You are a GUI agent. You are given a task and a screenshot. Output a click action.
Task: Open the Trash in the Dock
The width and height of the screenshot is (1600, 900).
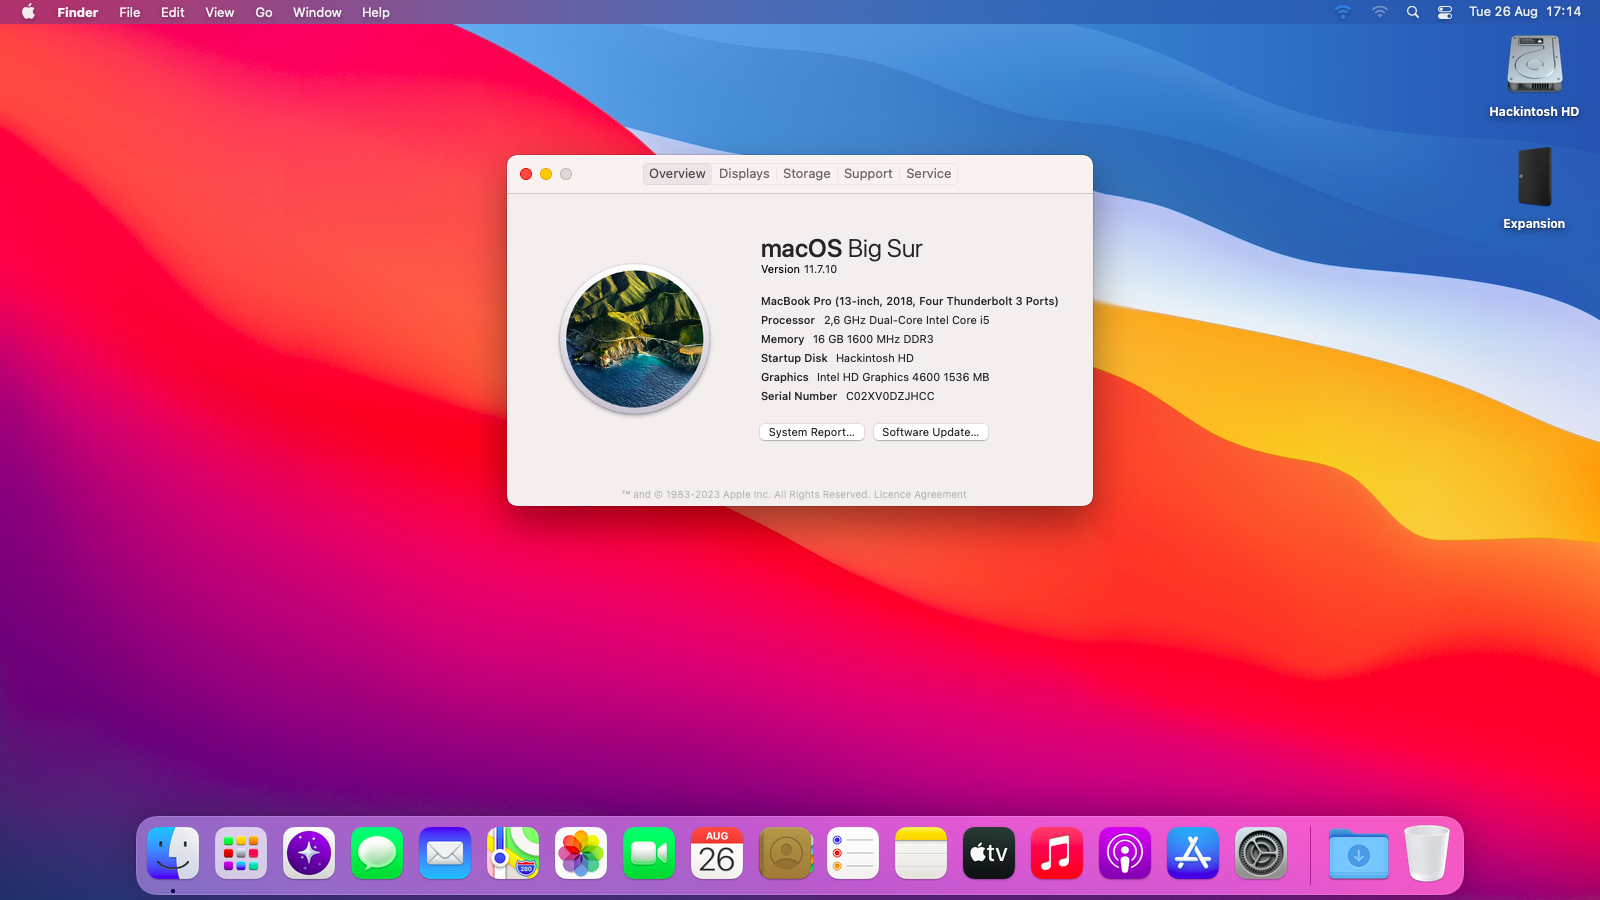pyautogui.click(x=1427, y=853)
